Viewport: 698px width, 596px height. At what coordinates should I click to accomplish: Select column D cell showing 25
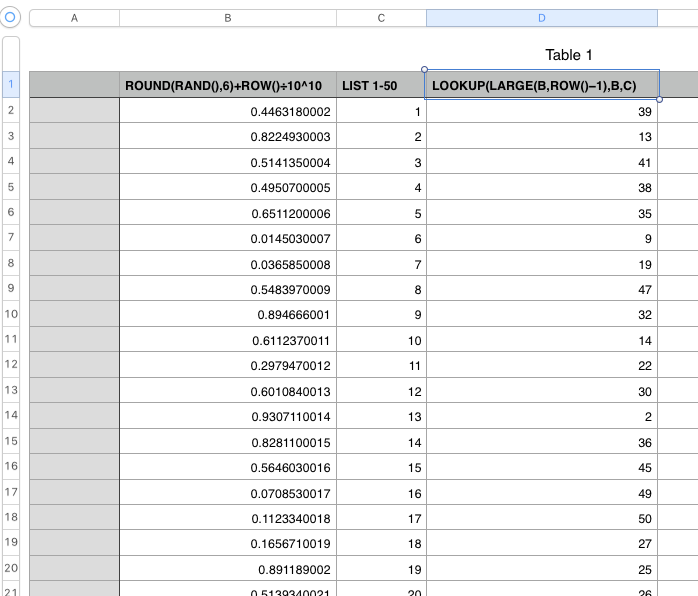pos(542,568)
